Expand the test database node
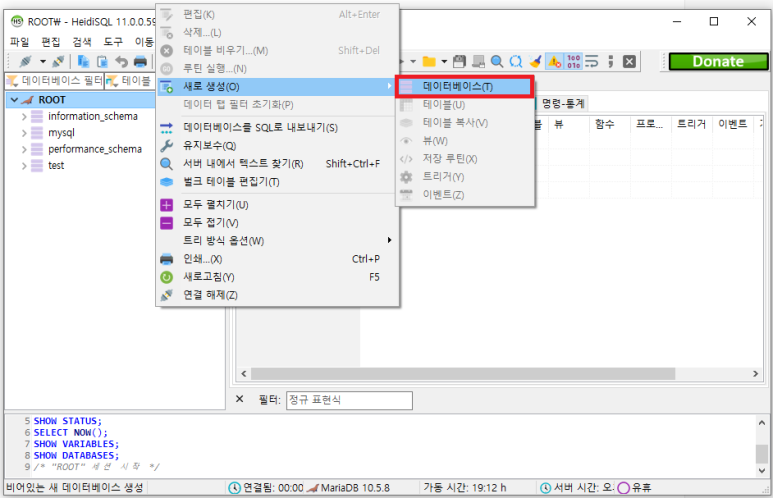Viewport: 773px width, 498px height. [x=24, y=166]
